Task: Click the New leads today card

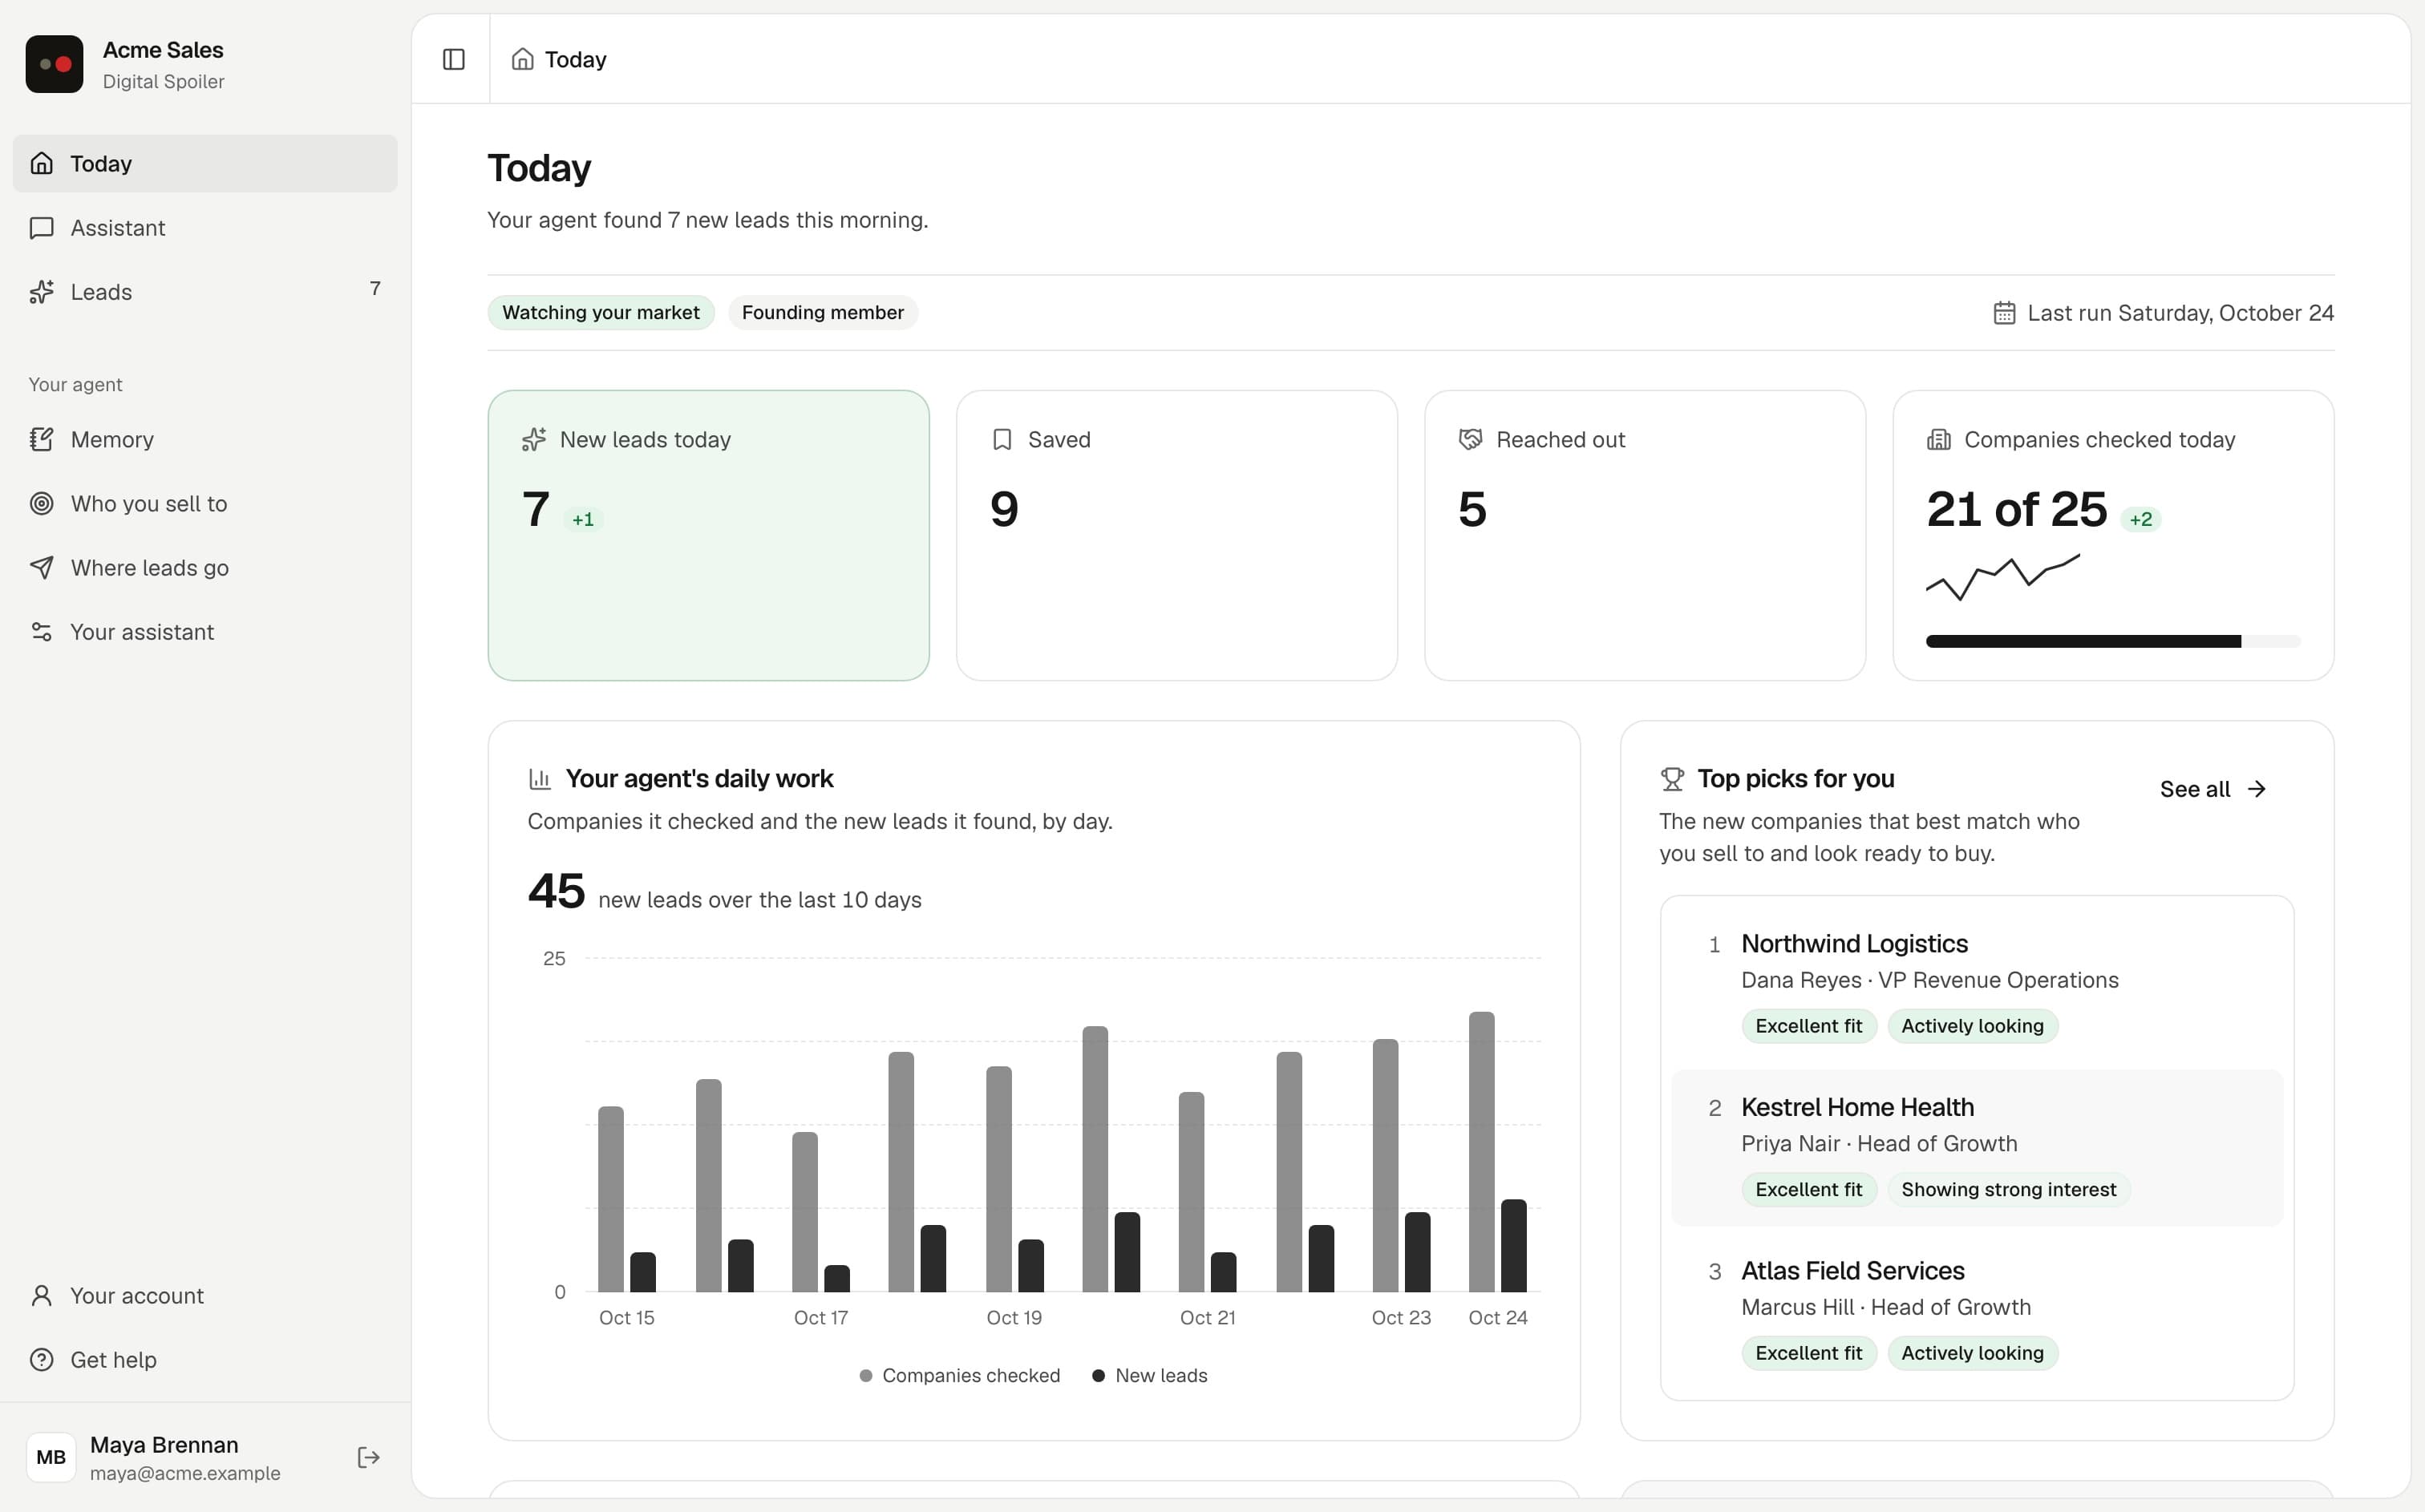Action: click(708, 535)
